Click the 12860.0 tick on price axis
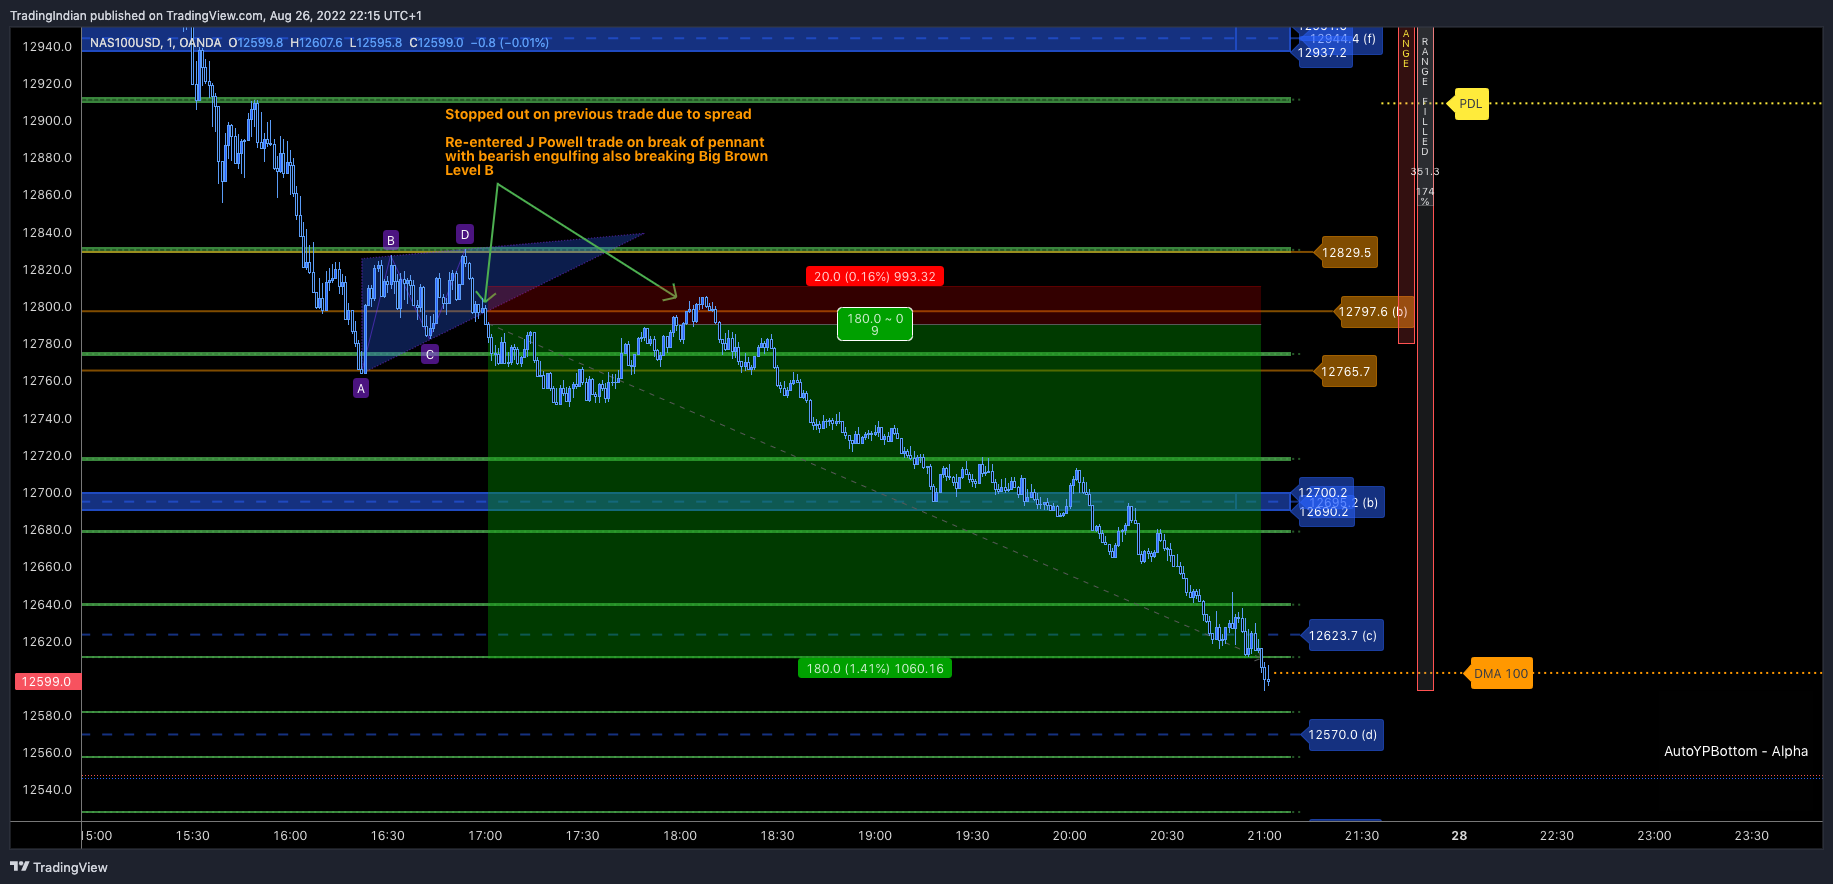Viewport: 1833px width, 884px height. point(47,195)
